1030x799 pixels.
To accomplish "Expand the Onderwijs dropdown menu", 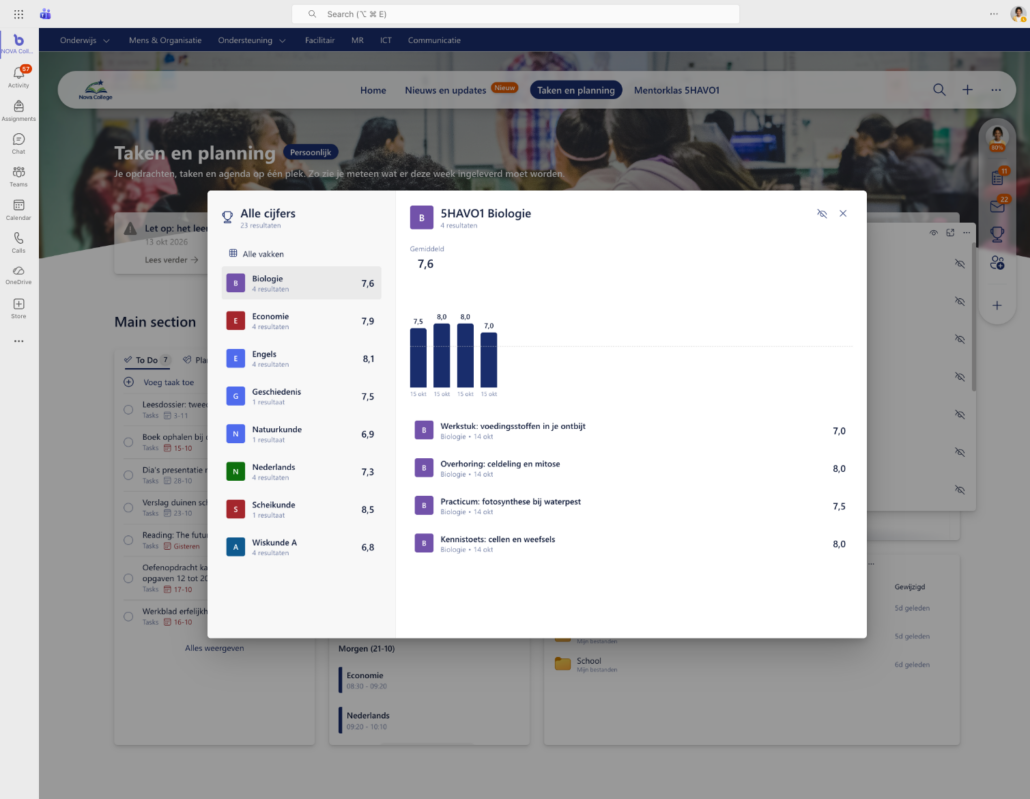I will click(x=85, y=40).
